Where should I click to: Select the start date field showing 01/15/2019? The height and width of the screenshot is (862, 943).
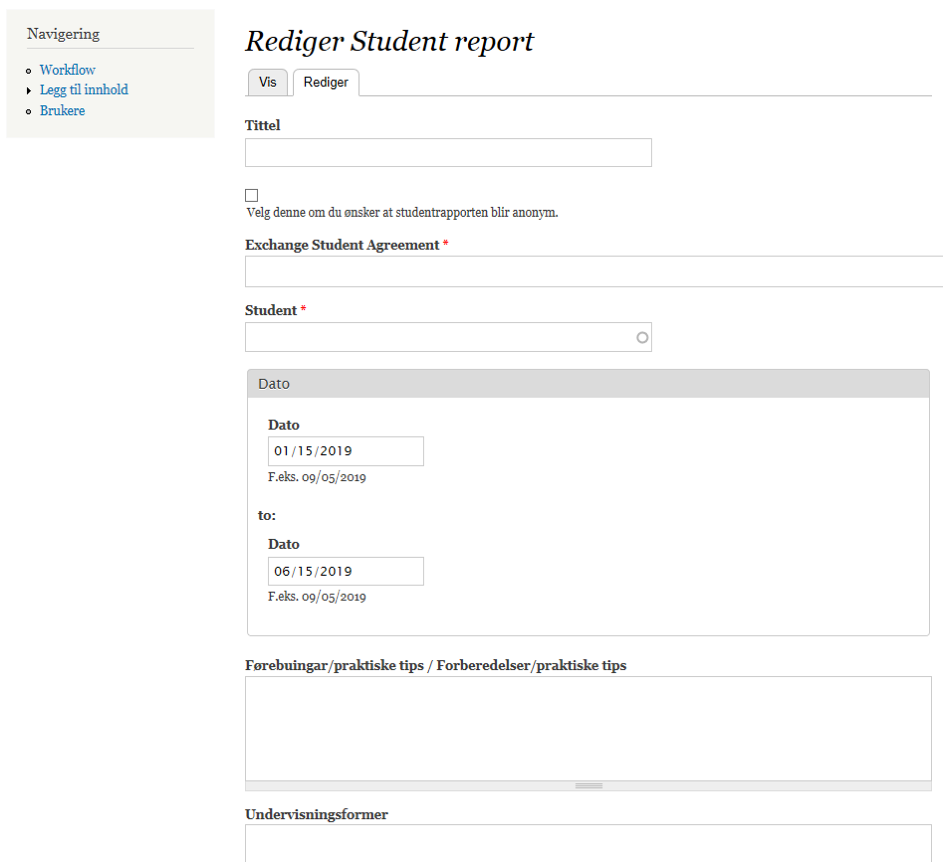coord(345,451)
